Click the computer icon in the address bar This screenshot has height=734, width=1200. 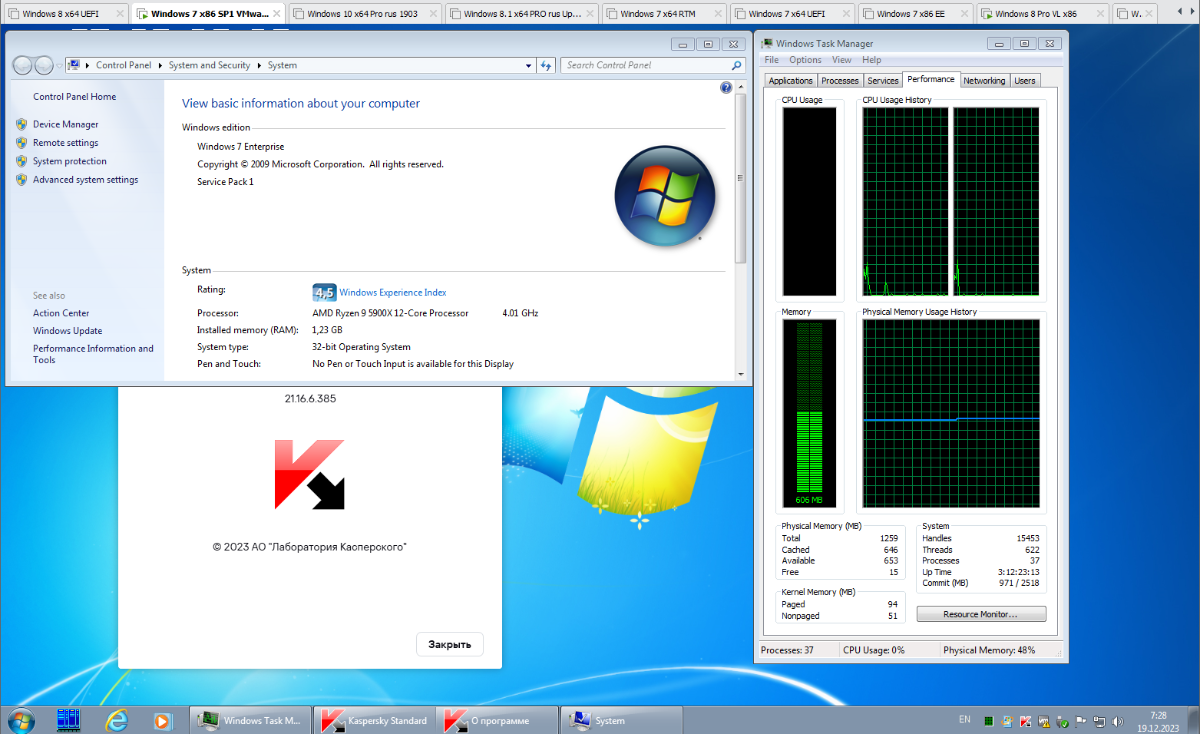point(75,65)
